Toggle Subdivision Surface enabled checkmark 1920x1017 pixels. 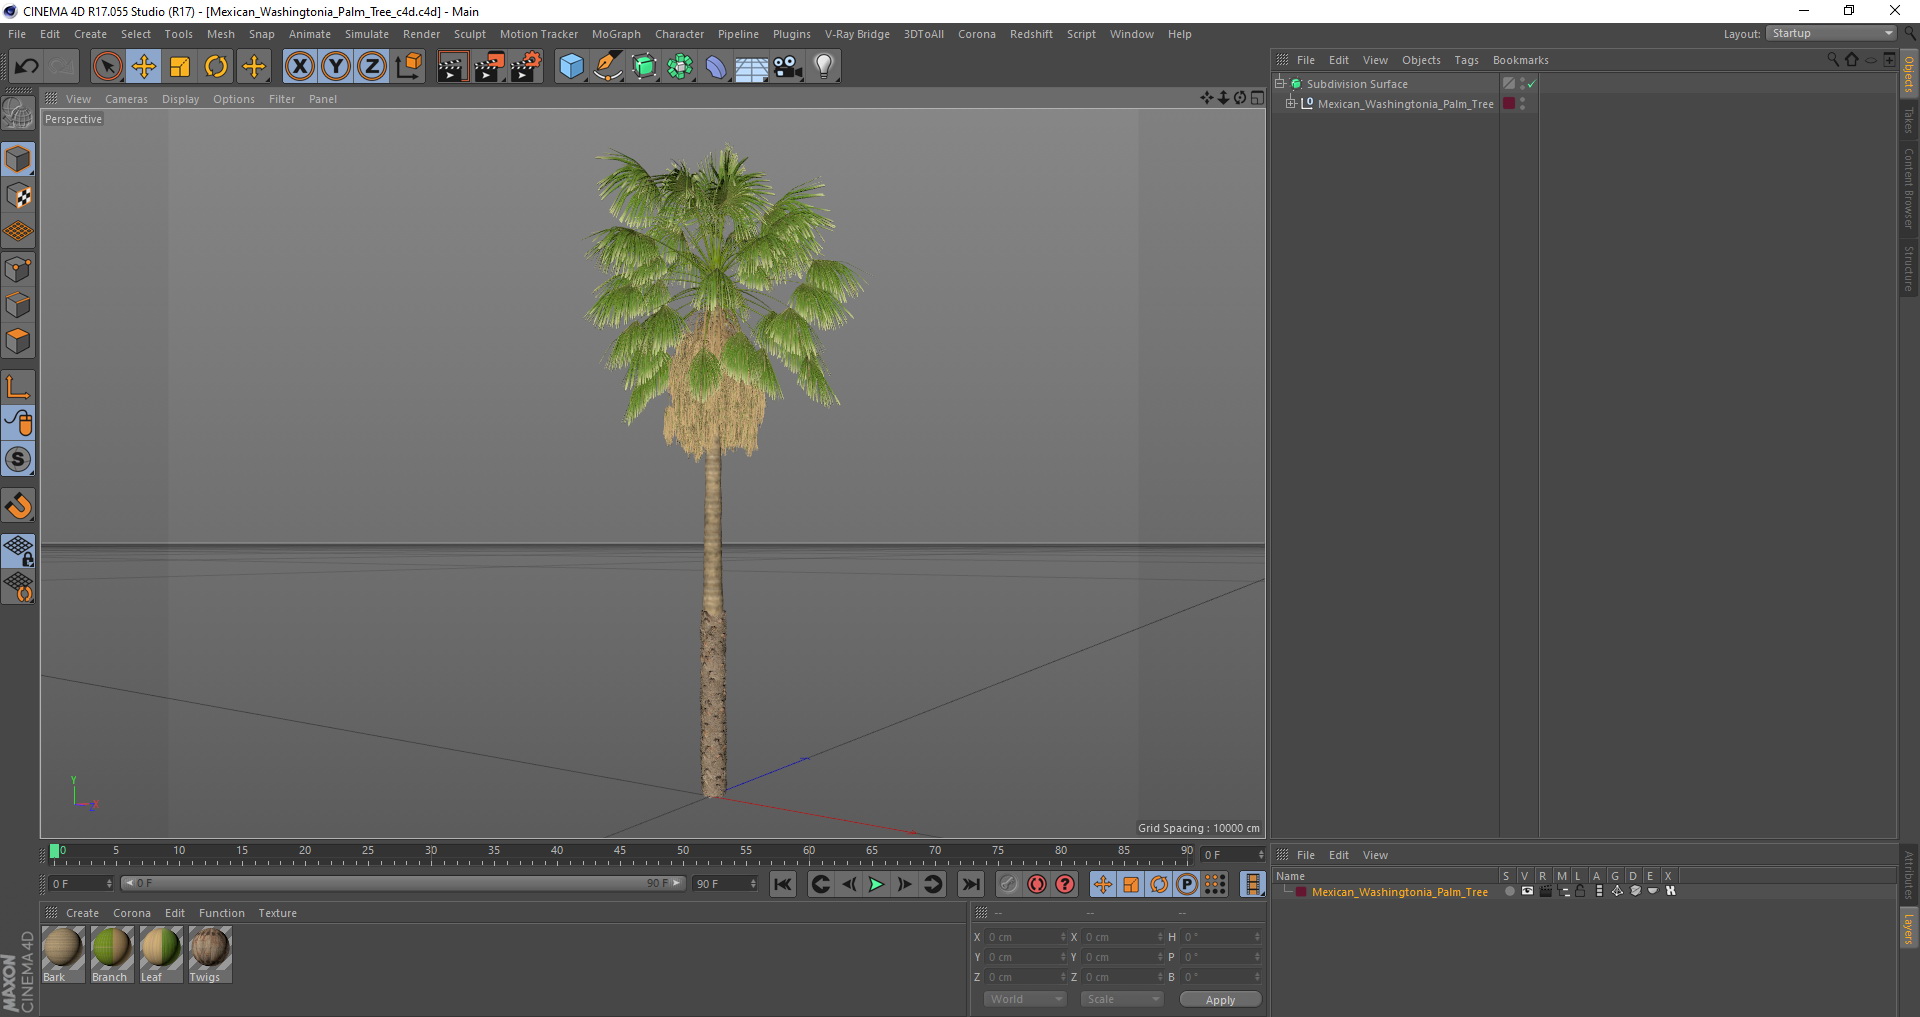1531,84
